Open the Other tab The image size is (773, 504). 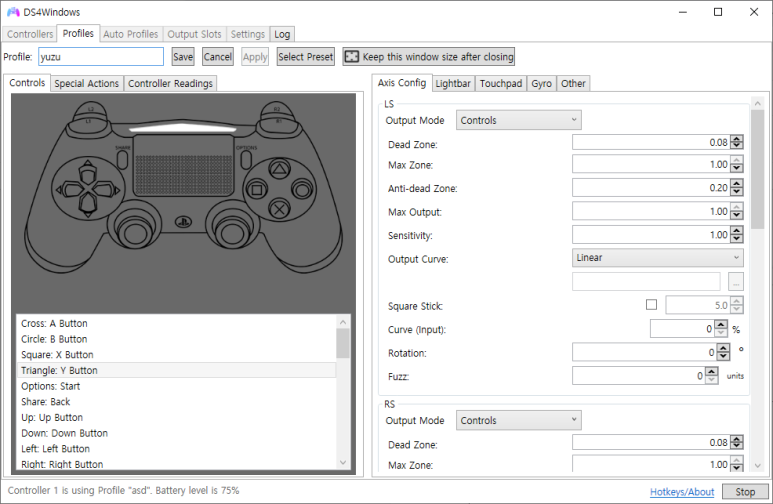click(573, 83)
